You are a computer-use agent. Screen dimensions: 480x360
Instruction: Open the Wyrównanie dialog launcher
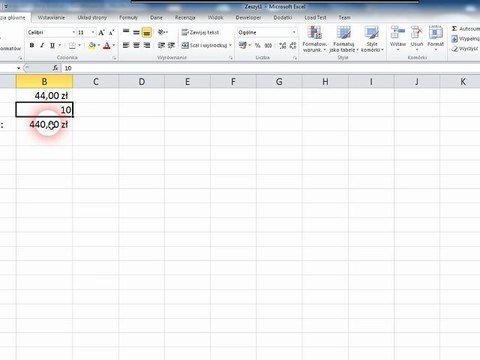(x=231, y=58)
